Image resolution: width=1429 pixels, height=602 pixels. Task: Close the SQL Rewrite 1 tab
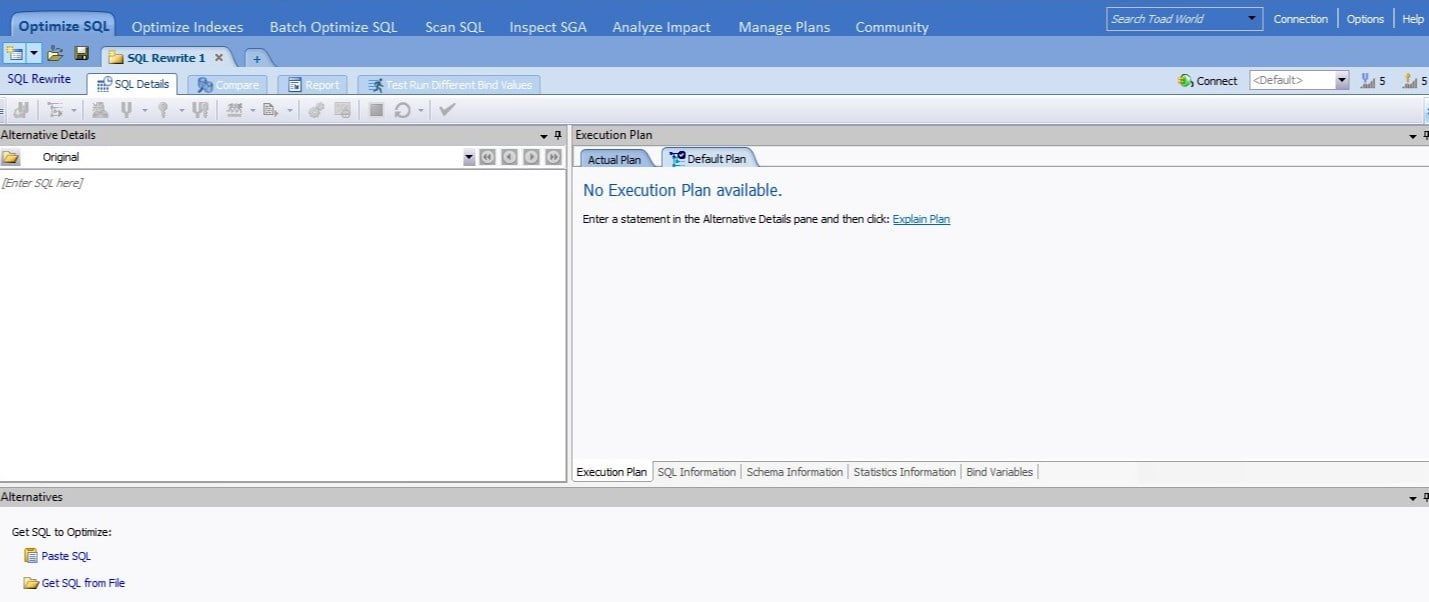pyautogui.click(x=218, y=57)
